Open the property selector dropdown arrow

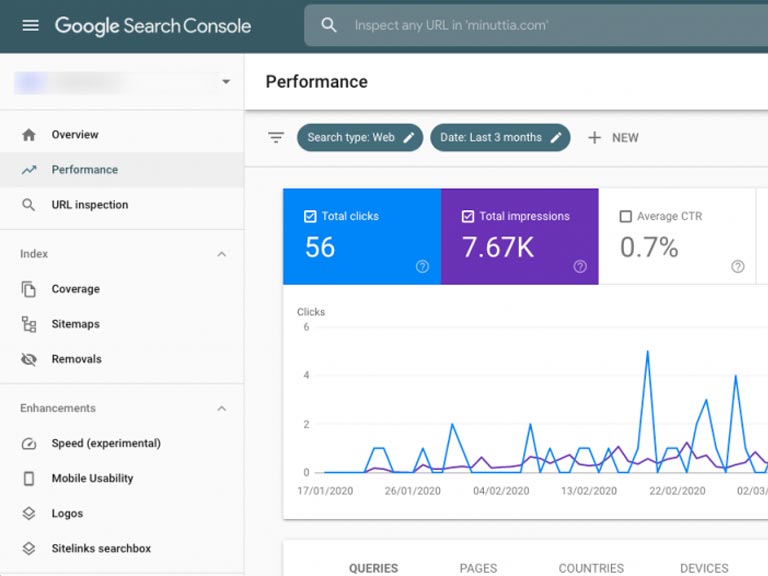[x=226, y=82]
